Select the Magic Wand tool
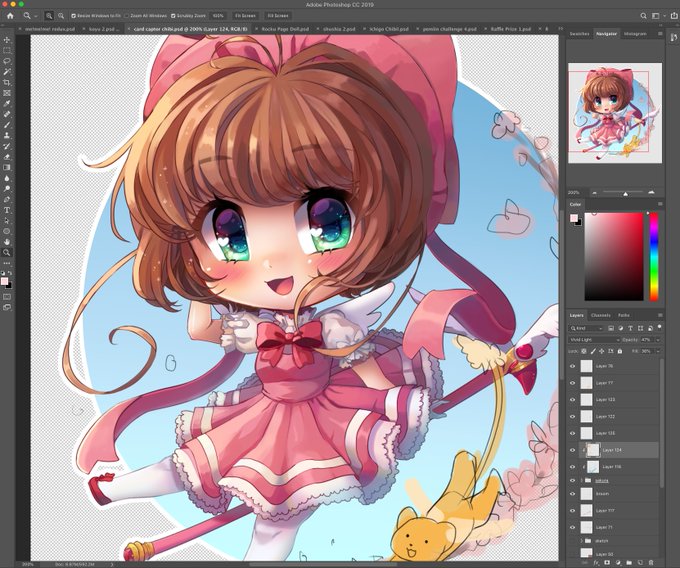The image size is (680, 568). (x=7, y=72)
